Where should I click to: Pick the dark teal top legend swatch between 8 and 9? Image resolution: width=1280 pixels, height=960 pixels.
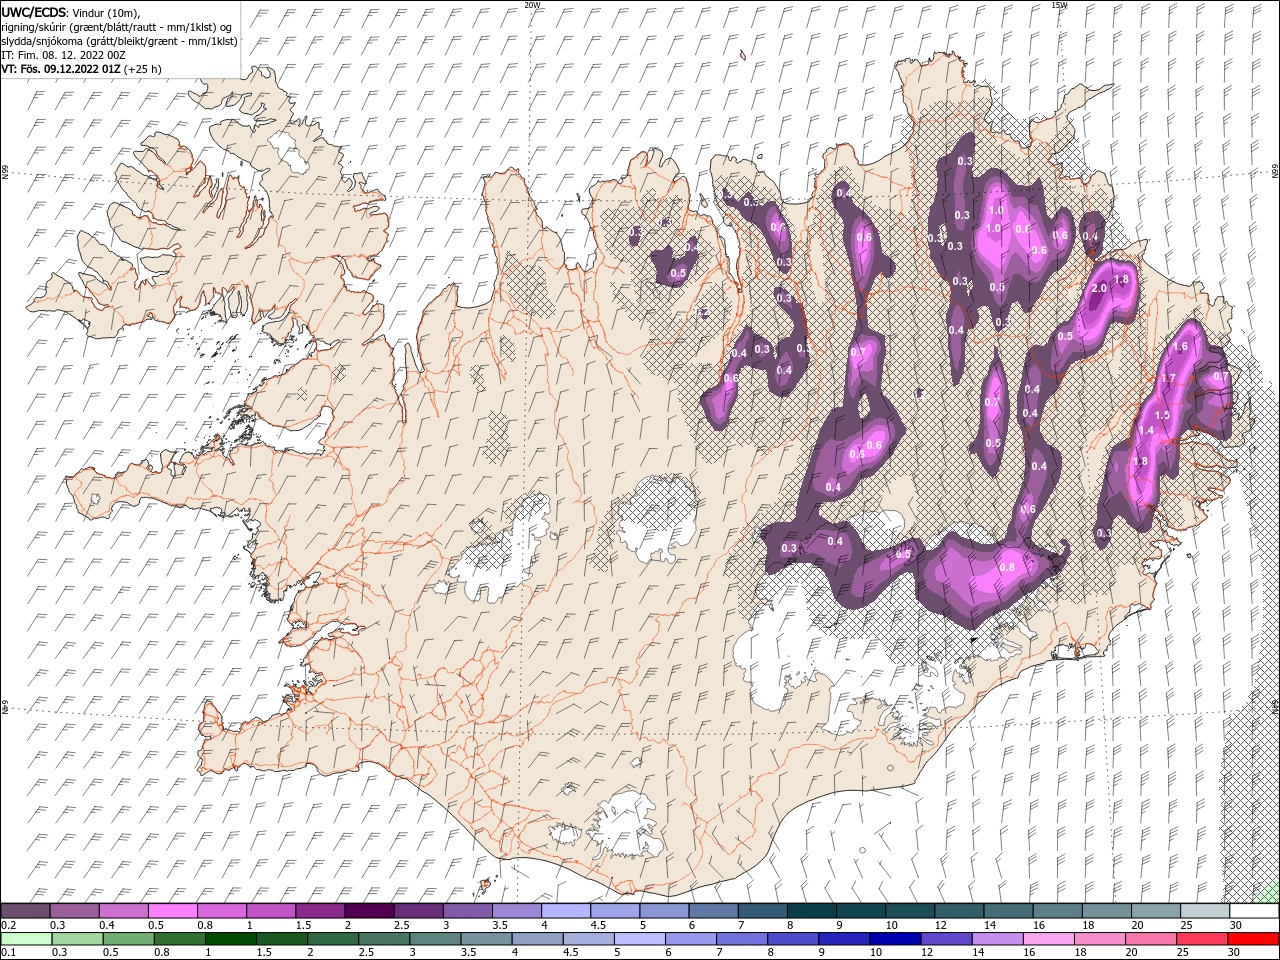(x=811, y=911)
